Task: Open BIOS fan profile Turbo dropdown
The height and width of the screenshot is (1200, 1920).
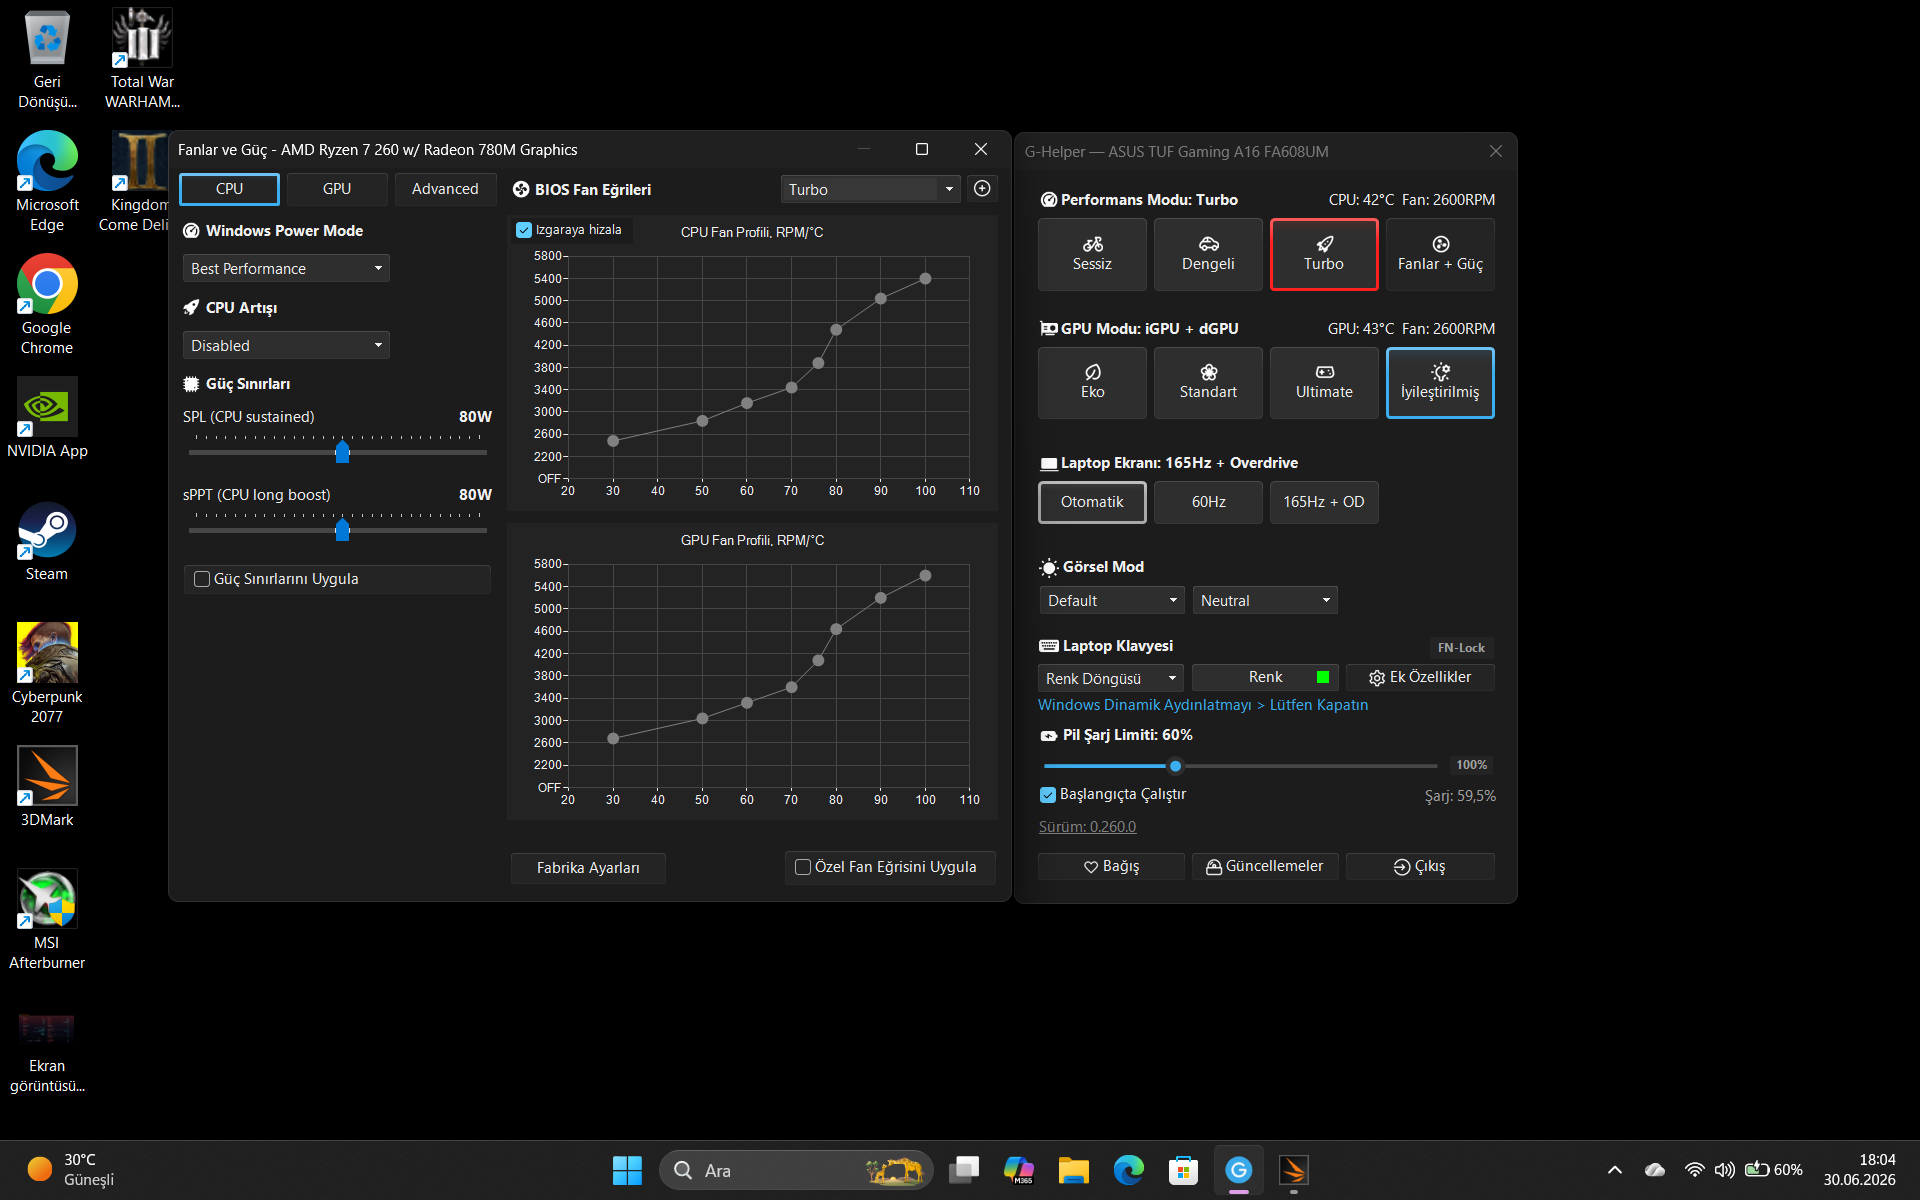Action: click(870, 189)
